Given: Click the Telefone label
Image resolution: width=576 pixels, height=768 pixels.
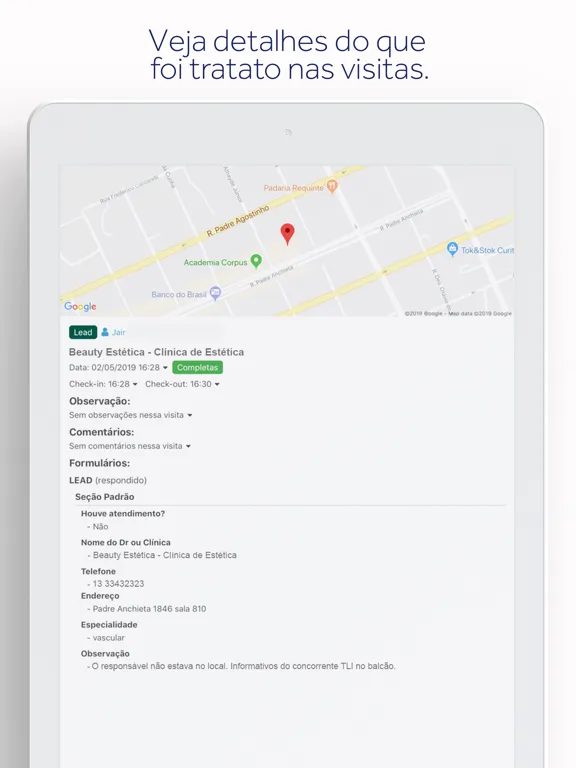Looking at the screenshot, I should click(98, 571).
